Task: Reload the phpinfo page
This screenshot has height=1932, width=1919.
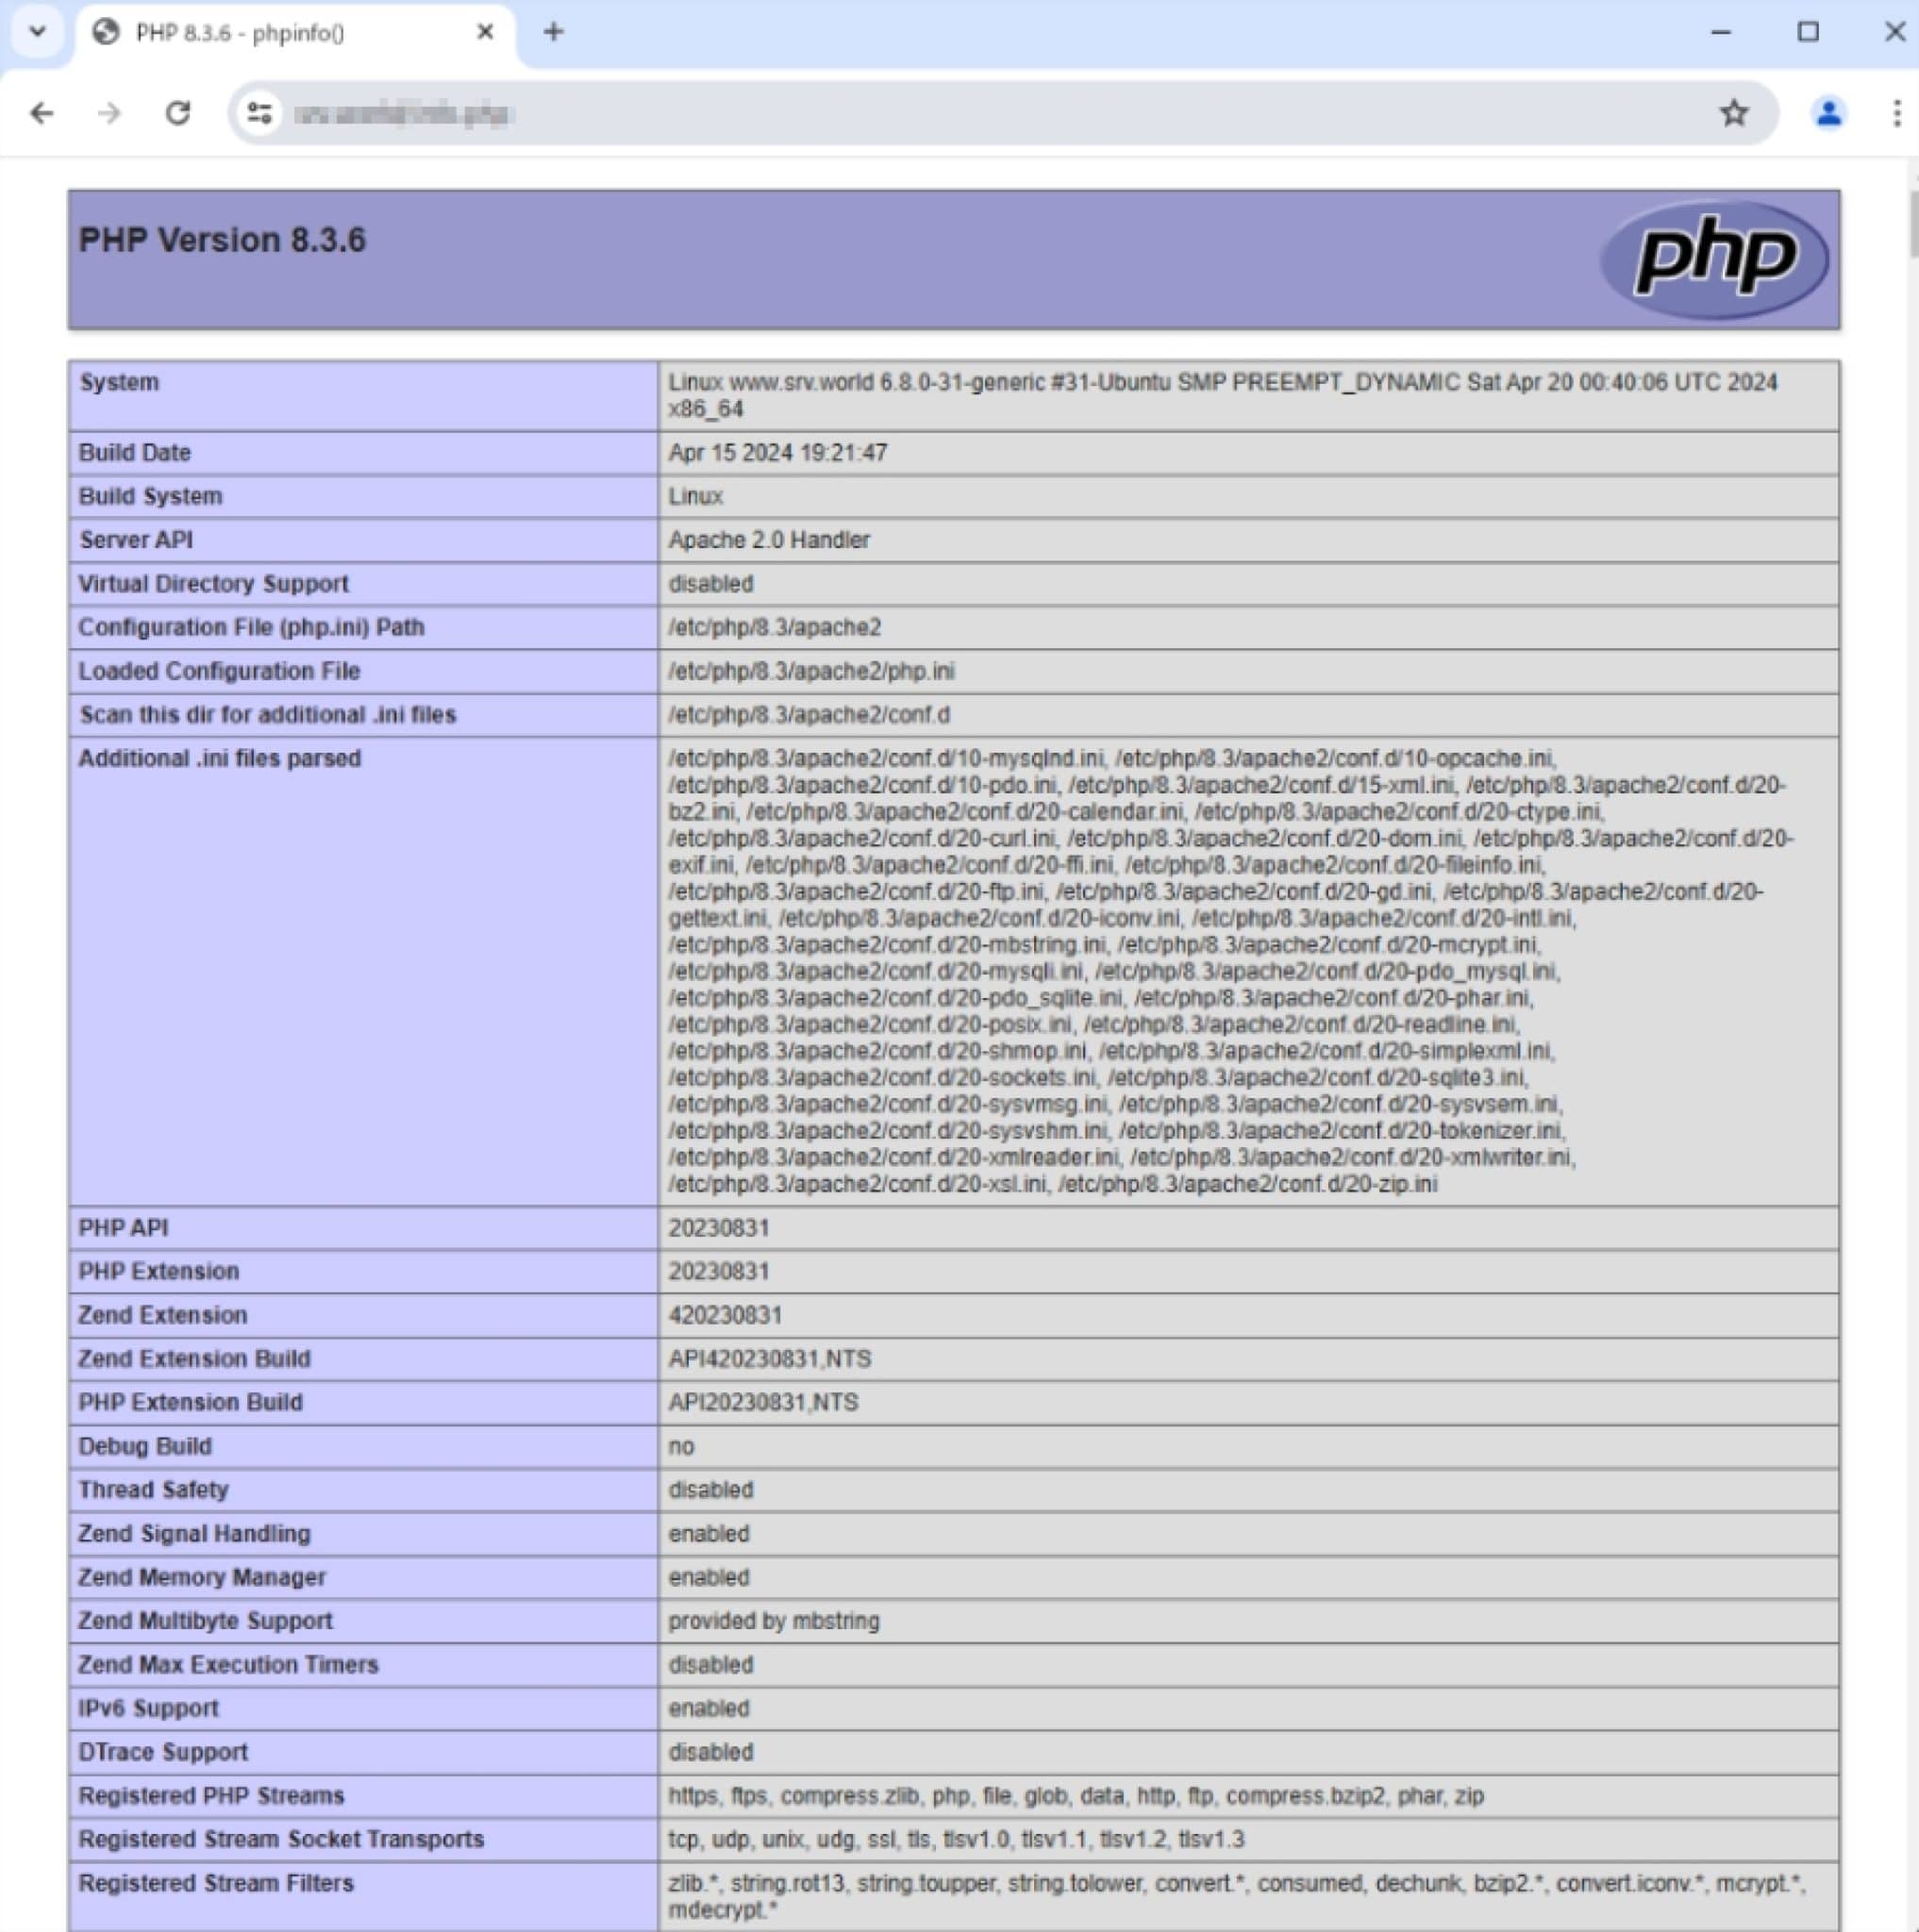Action: coord(178,112)
